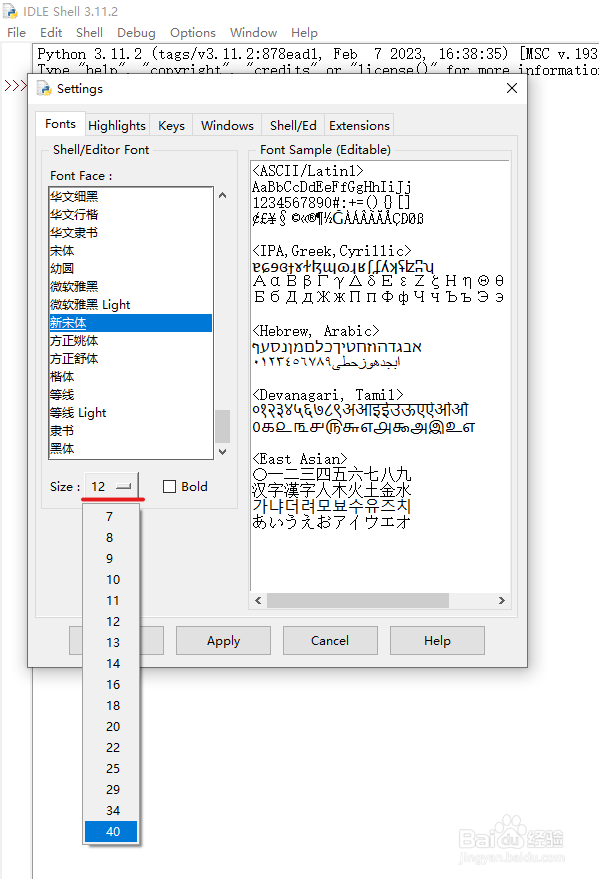599x879 pixels.
Task: Open the Size dropdown showing 12
Action: 111,486
